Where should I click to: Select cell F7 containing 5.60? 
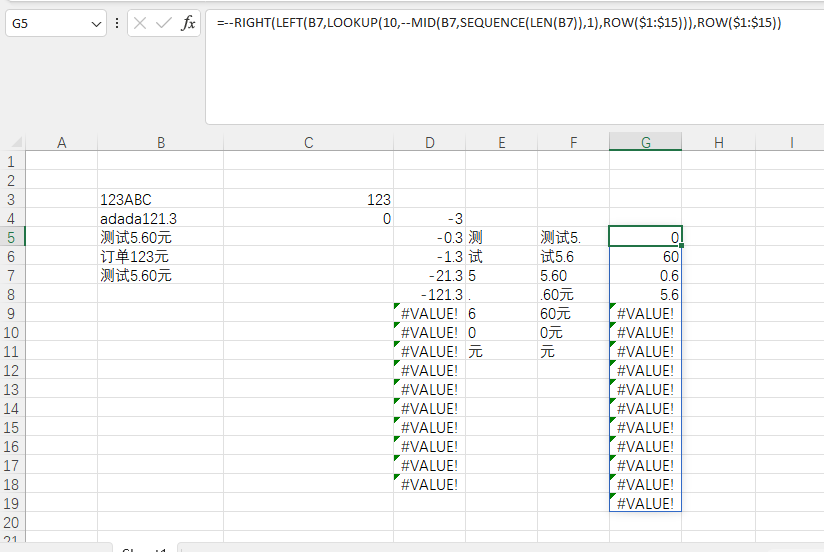coord(573,275)
